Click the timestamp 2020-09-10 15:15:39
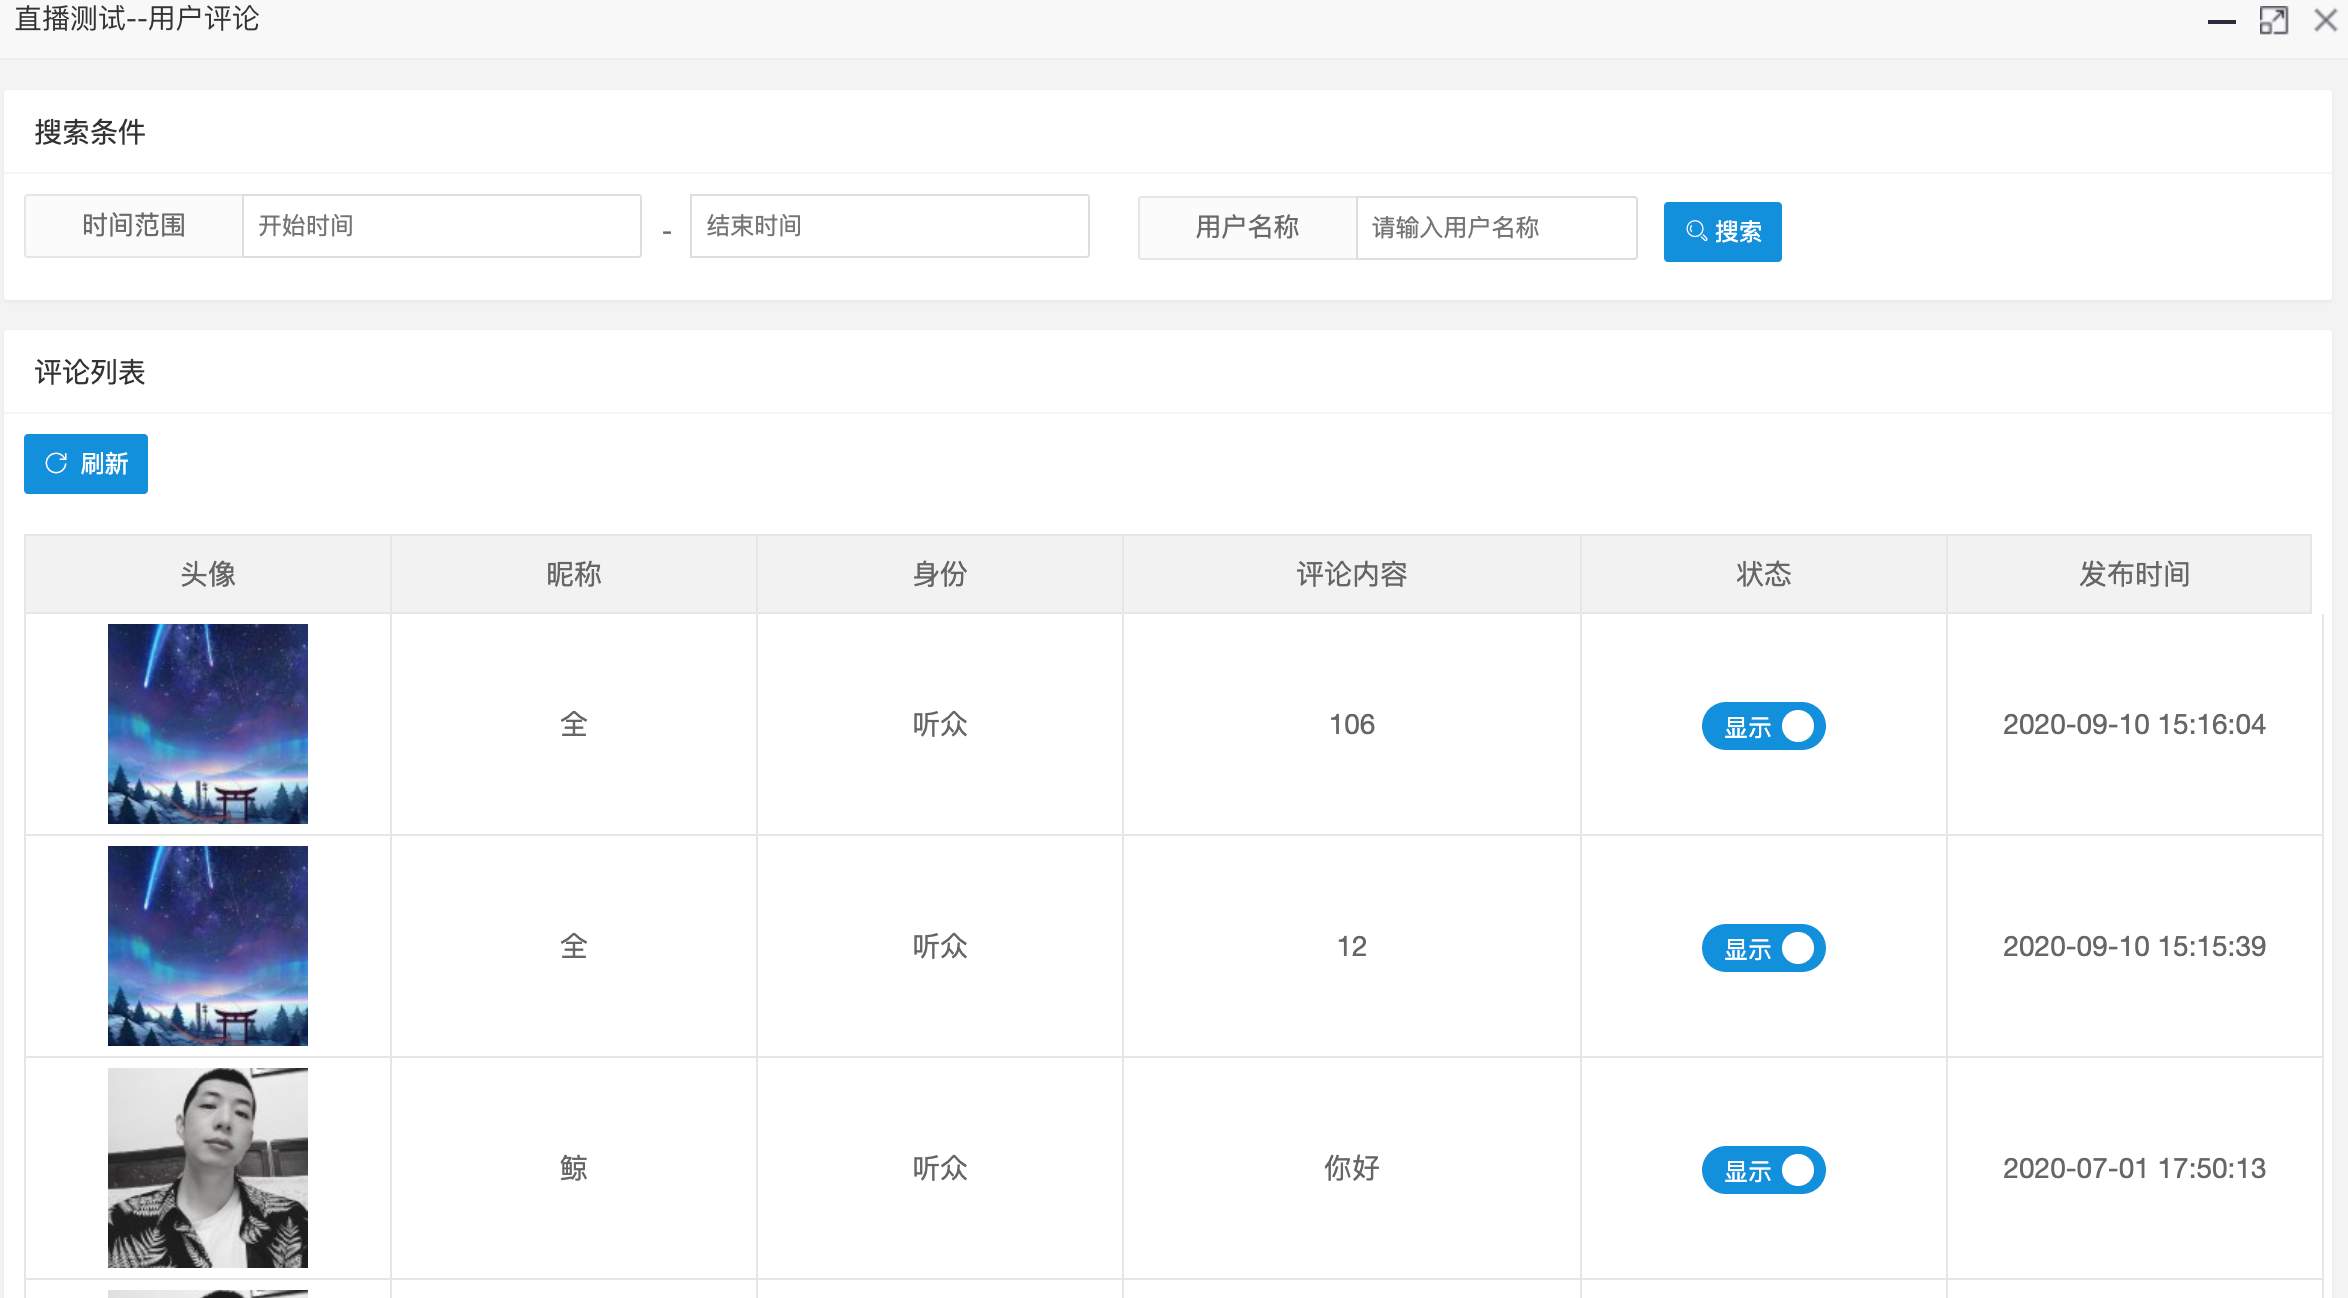Image resolution: width=2348 pixels, height=1298 pixels. click(2134, 946)
